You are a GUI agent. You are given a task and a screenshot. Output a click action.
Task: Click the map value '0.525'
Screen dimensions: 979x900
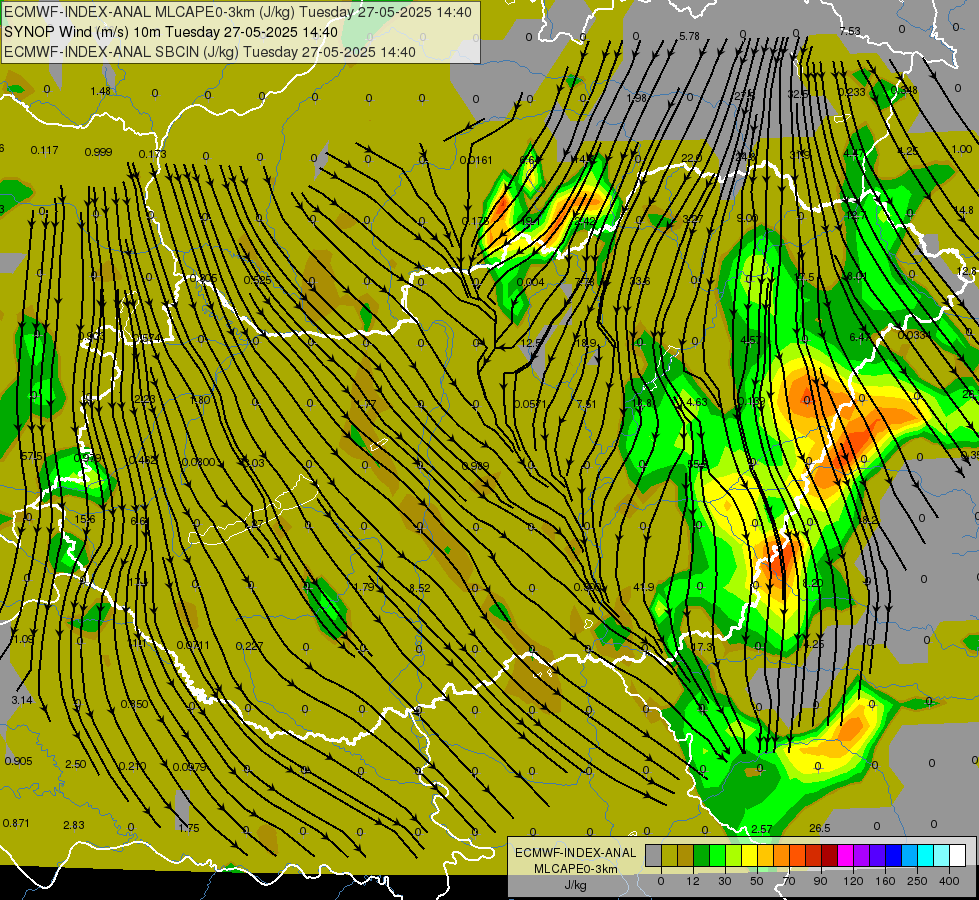(257, 280)
